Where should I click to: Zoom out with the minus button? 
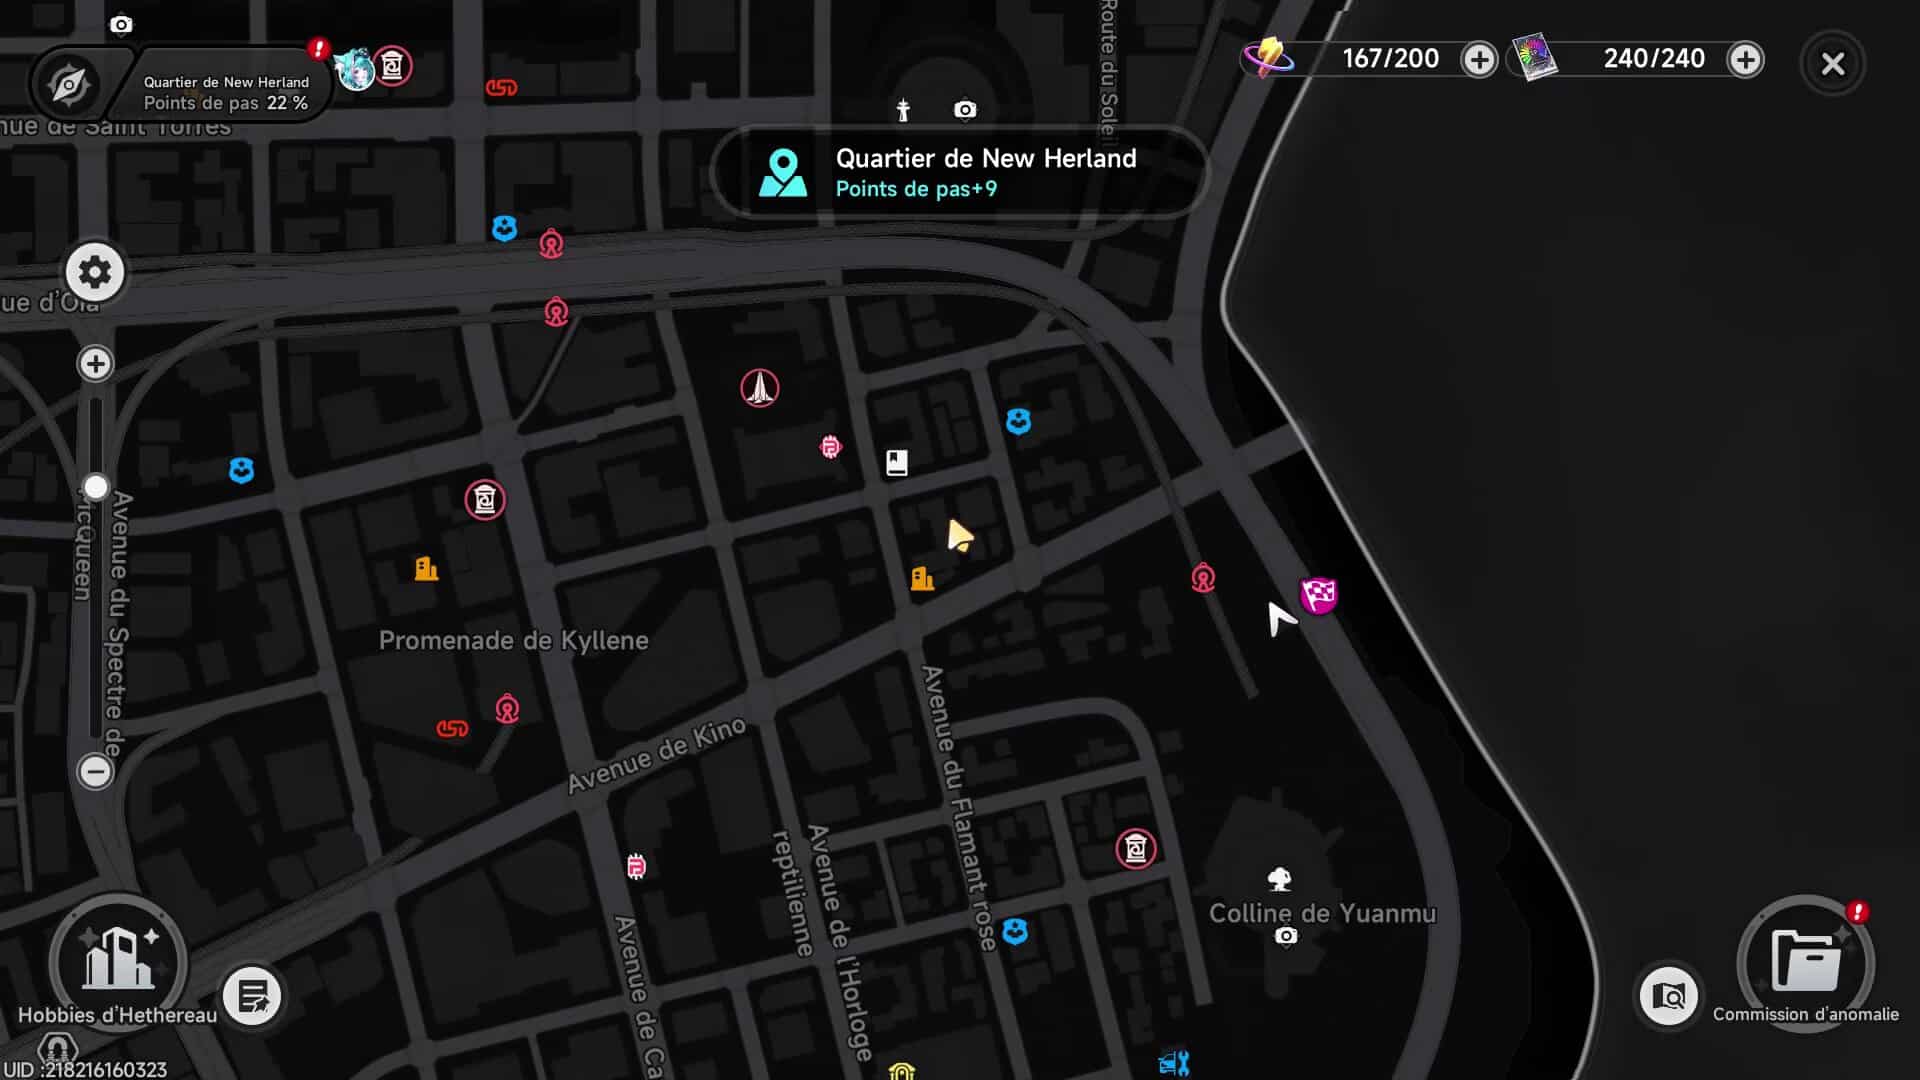(95, 771)
